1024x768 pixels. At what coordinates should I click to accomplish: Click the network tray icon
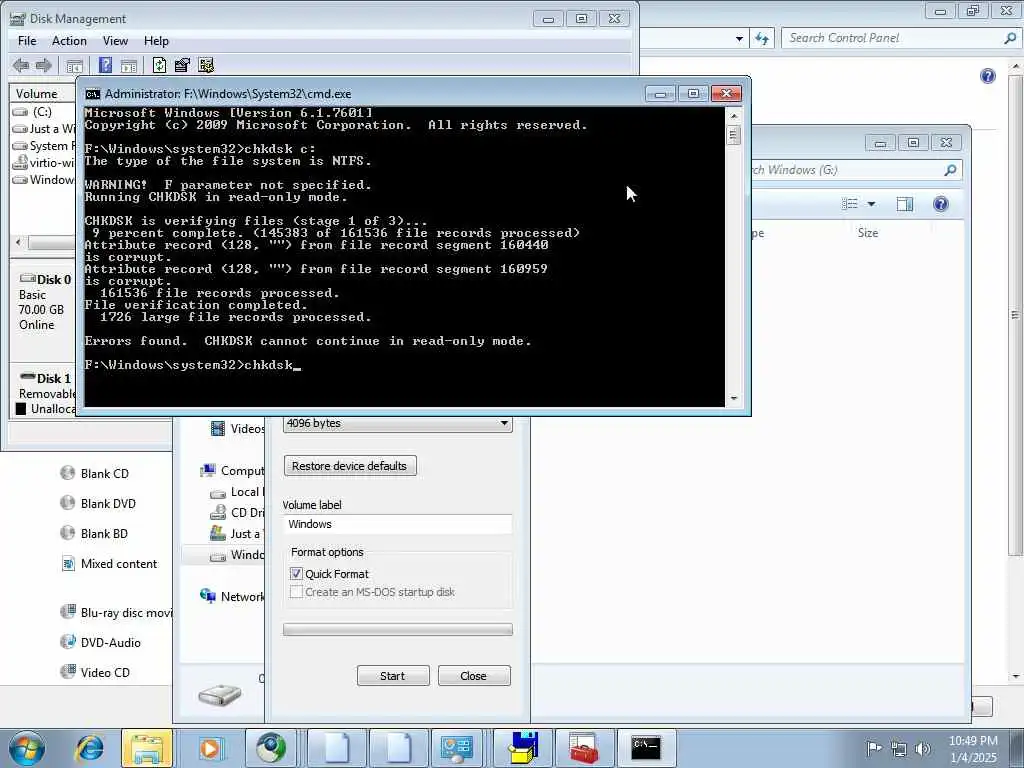899,749
